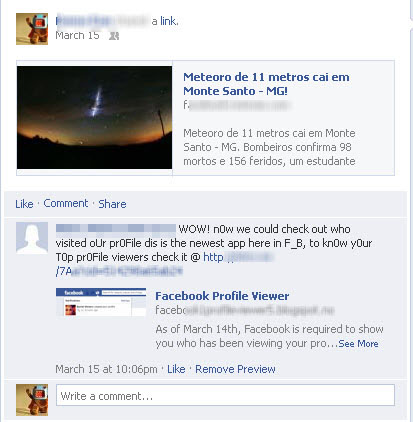Image resolution: width=413 pixels, height=422 pixels.
Task: Open the Facebook Profile Viewer preview thumbnail
Action: tap(101, 302)
